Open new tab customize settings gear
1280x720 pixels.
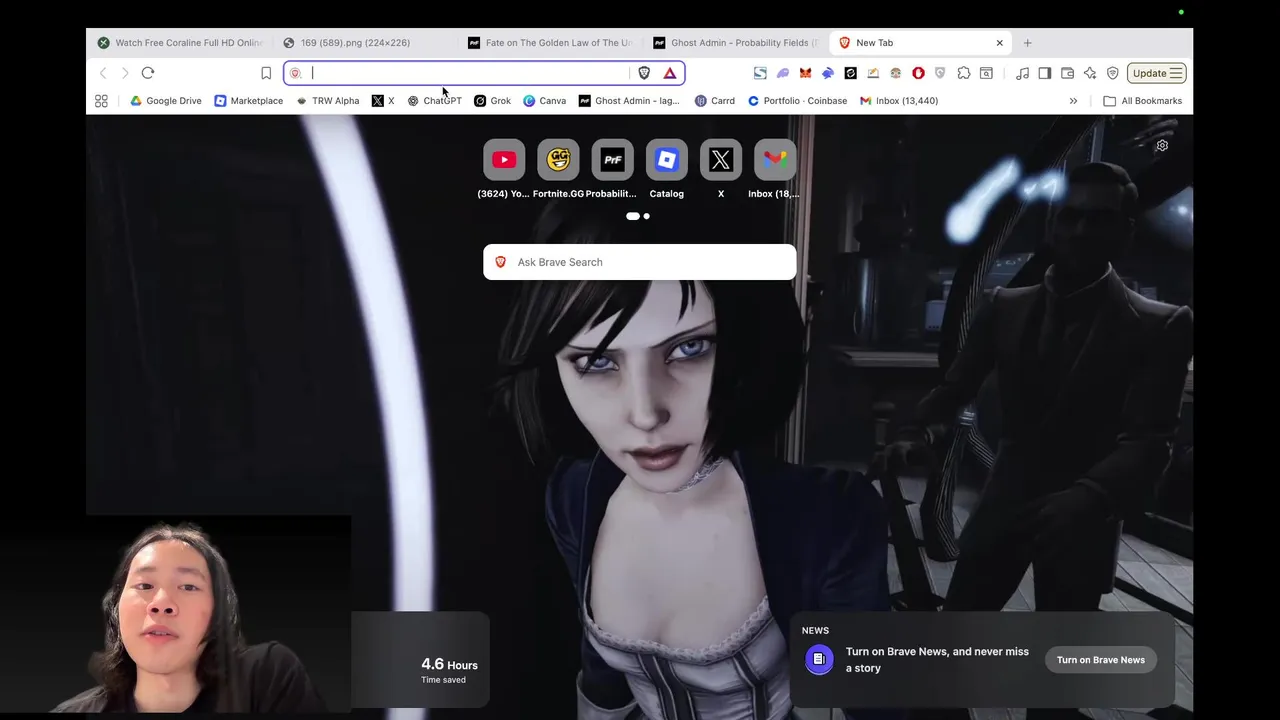click(x=1162, y=146)
